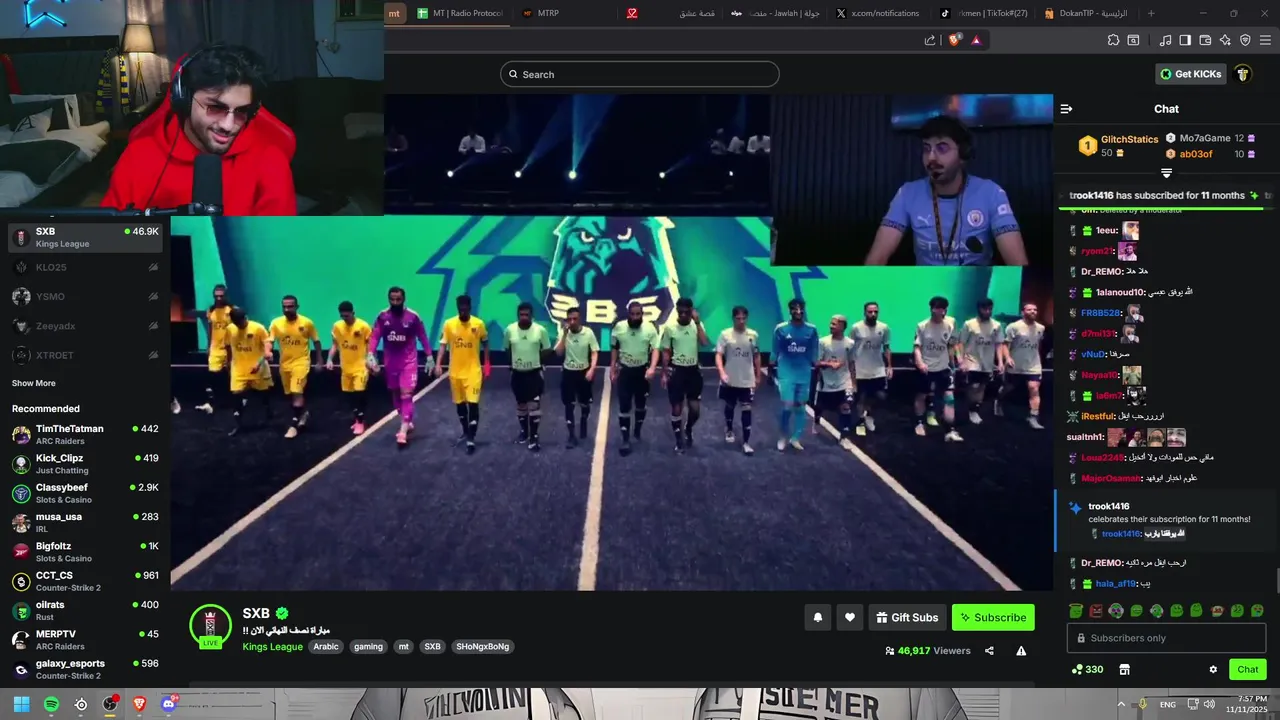Click the Gift Subs button
1280x720 pixels.
point(907,618)
